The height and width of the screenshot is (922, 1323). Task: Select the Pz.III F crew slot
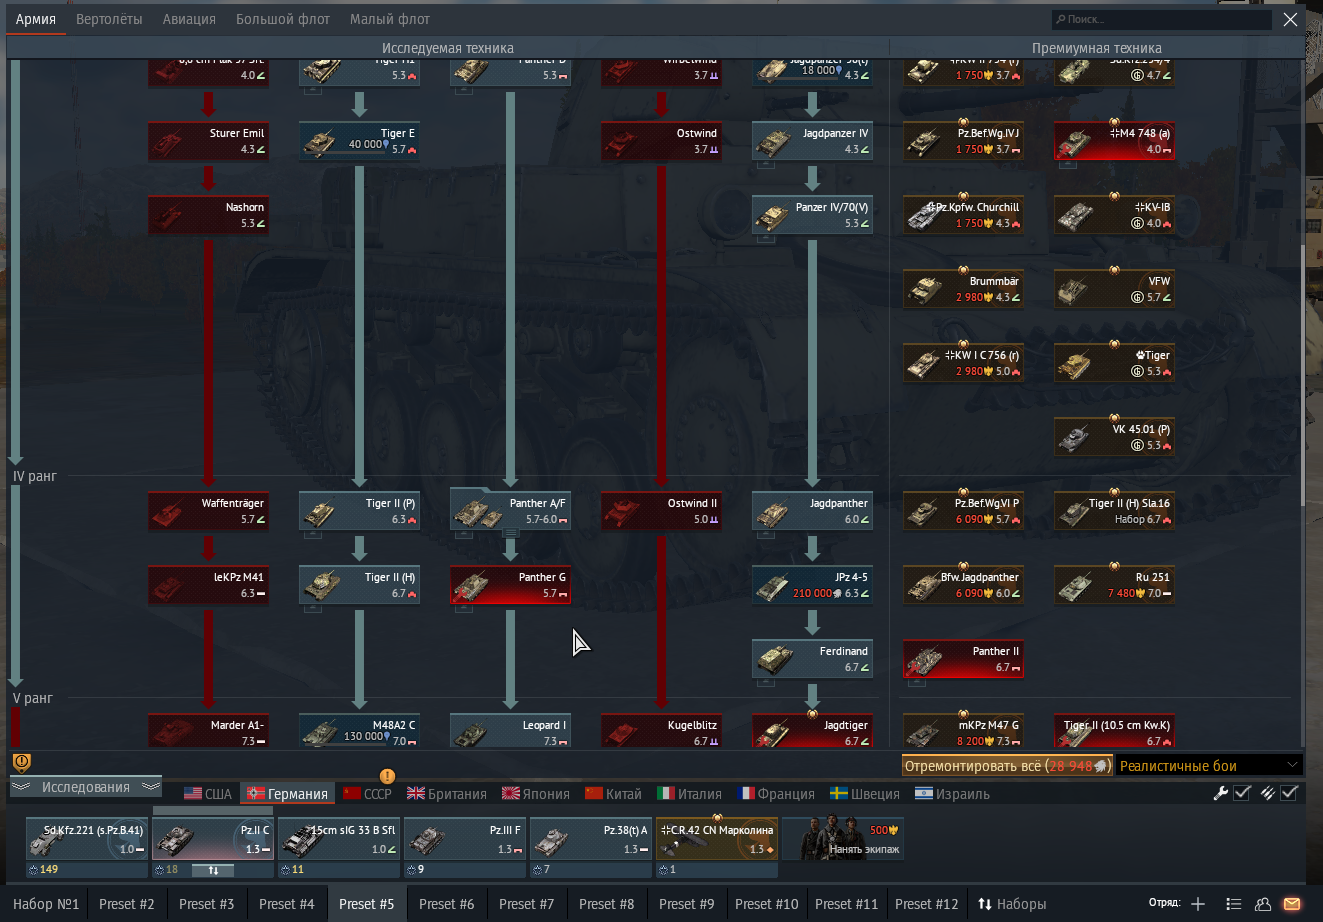coord(464,838)
